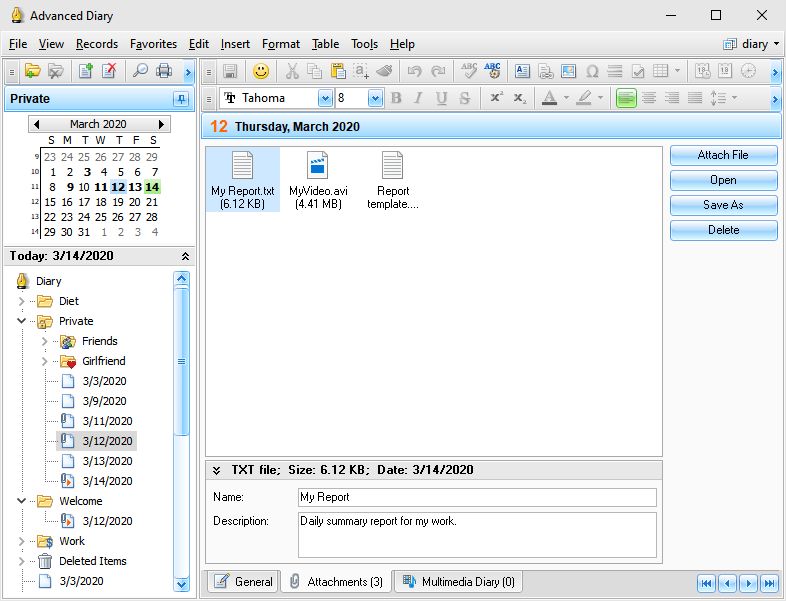Toggle bold formatting
The height and width of the screenshot is (601, 786).
pyautogui.click(x=396, y=98)
